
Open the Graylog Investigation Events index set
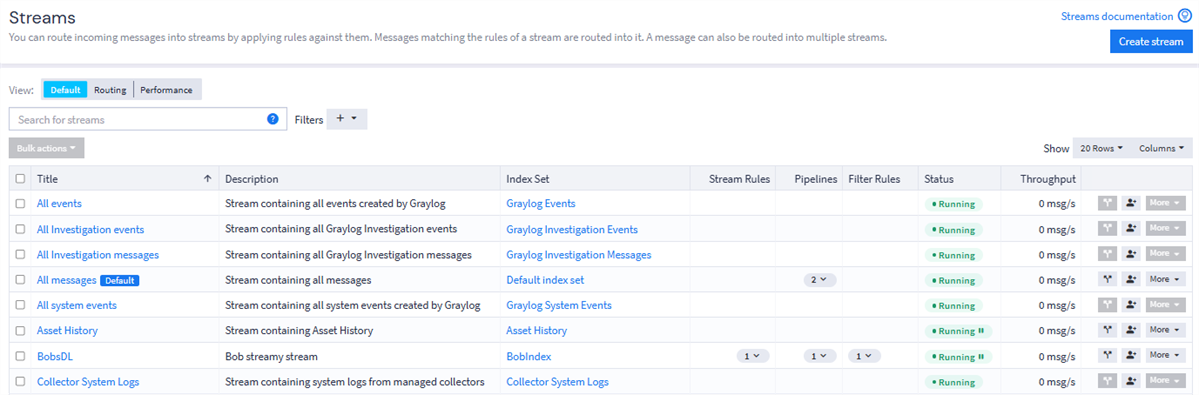tap(572, 229)
